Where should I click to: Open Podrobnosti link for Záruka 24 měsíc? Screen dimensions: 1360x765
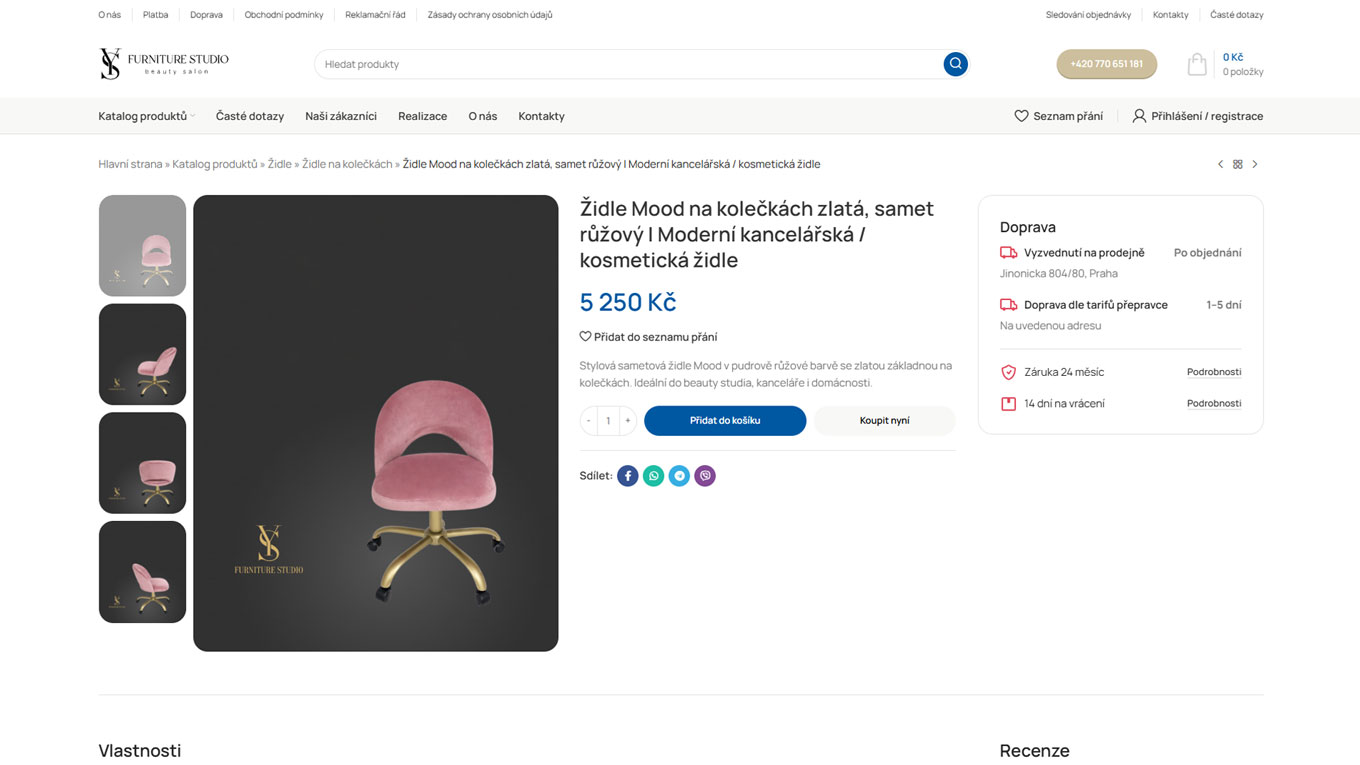click(1214, 372)
